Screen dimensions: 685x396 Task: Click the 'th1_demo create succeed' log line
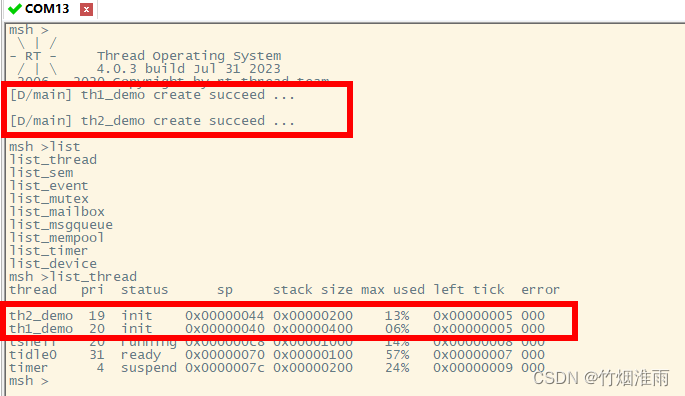click(x=152, y=95)
